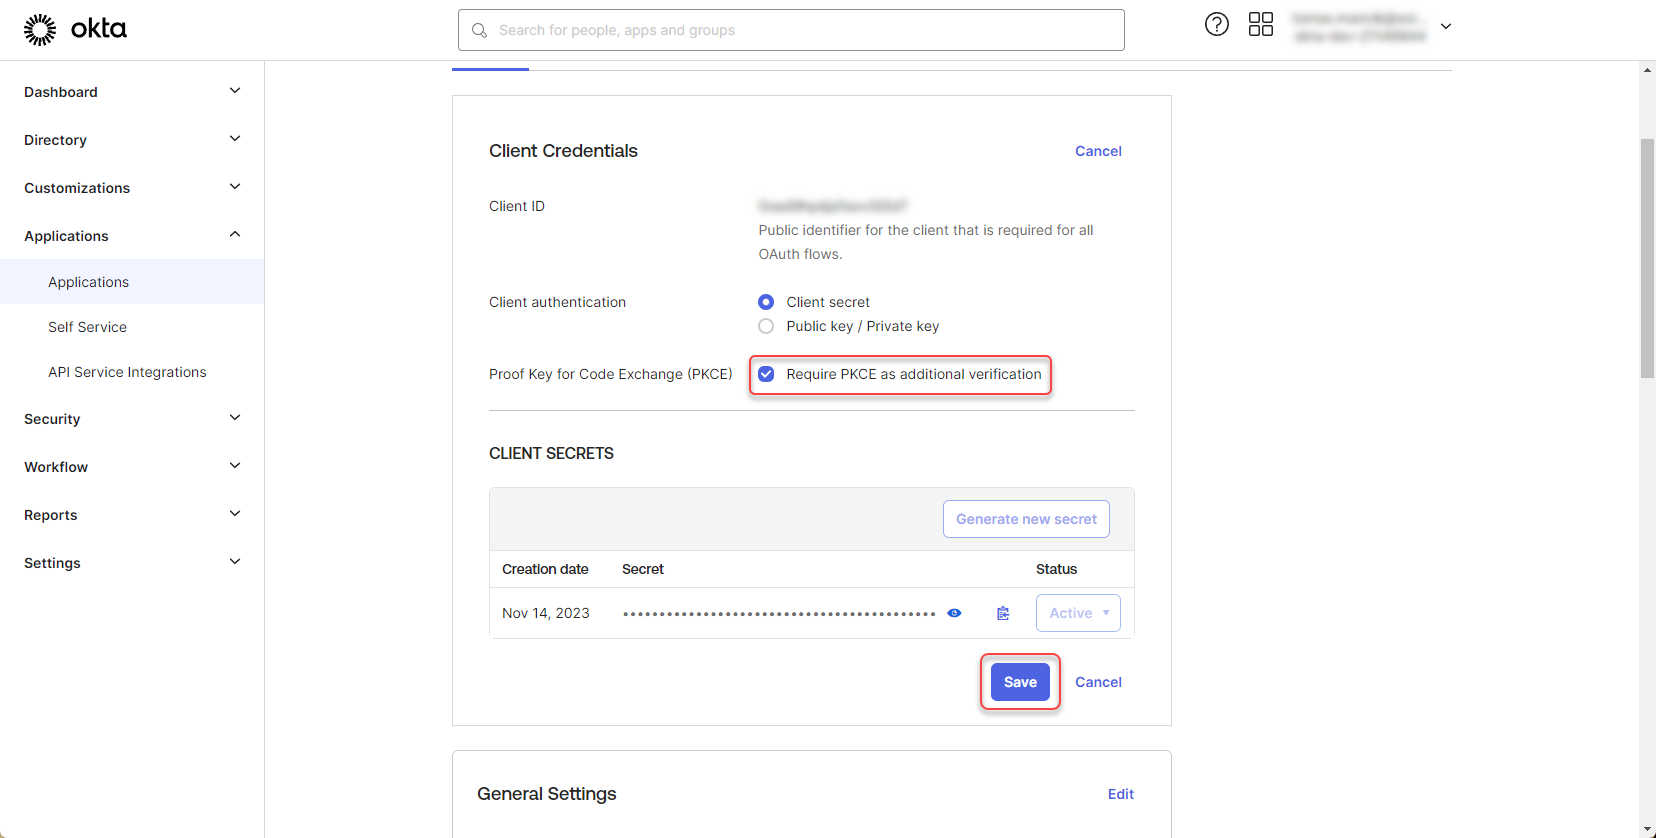Reveal the secret with the eye icon

(x=954, y=613)
